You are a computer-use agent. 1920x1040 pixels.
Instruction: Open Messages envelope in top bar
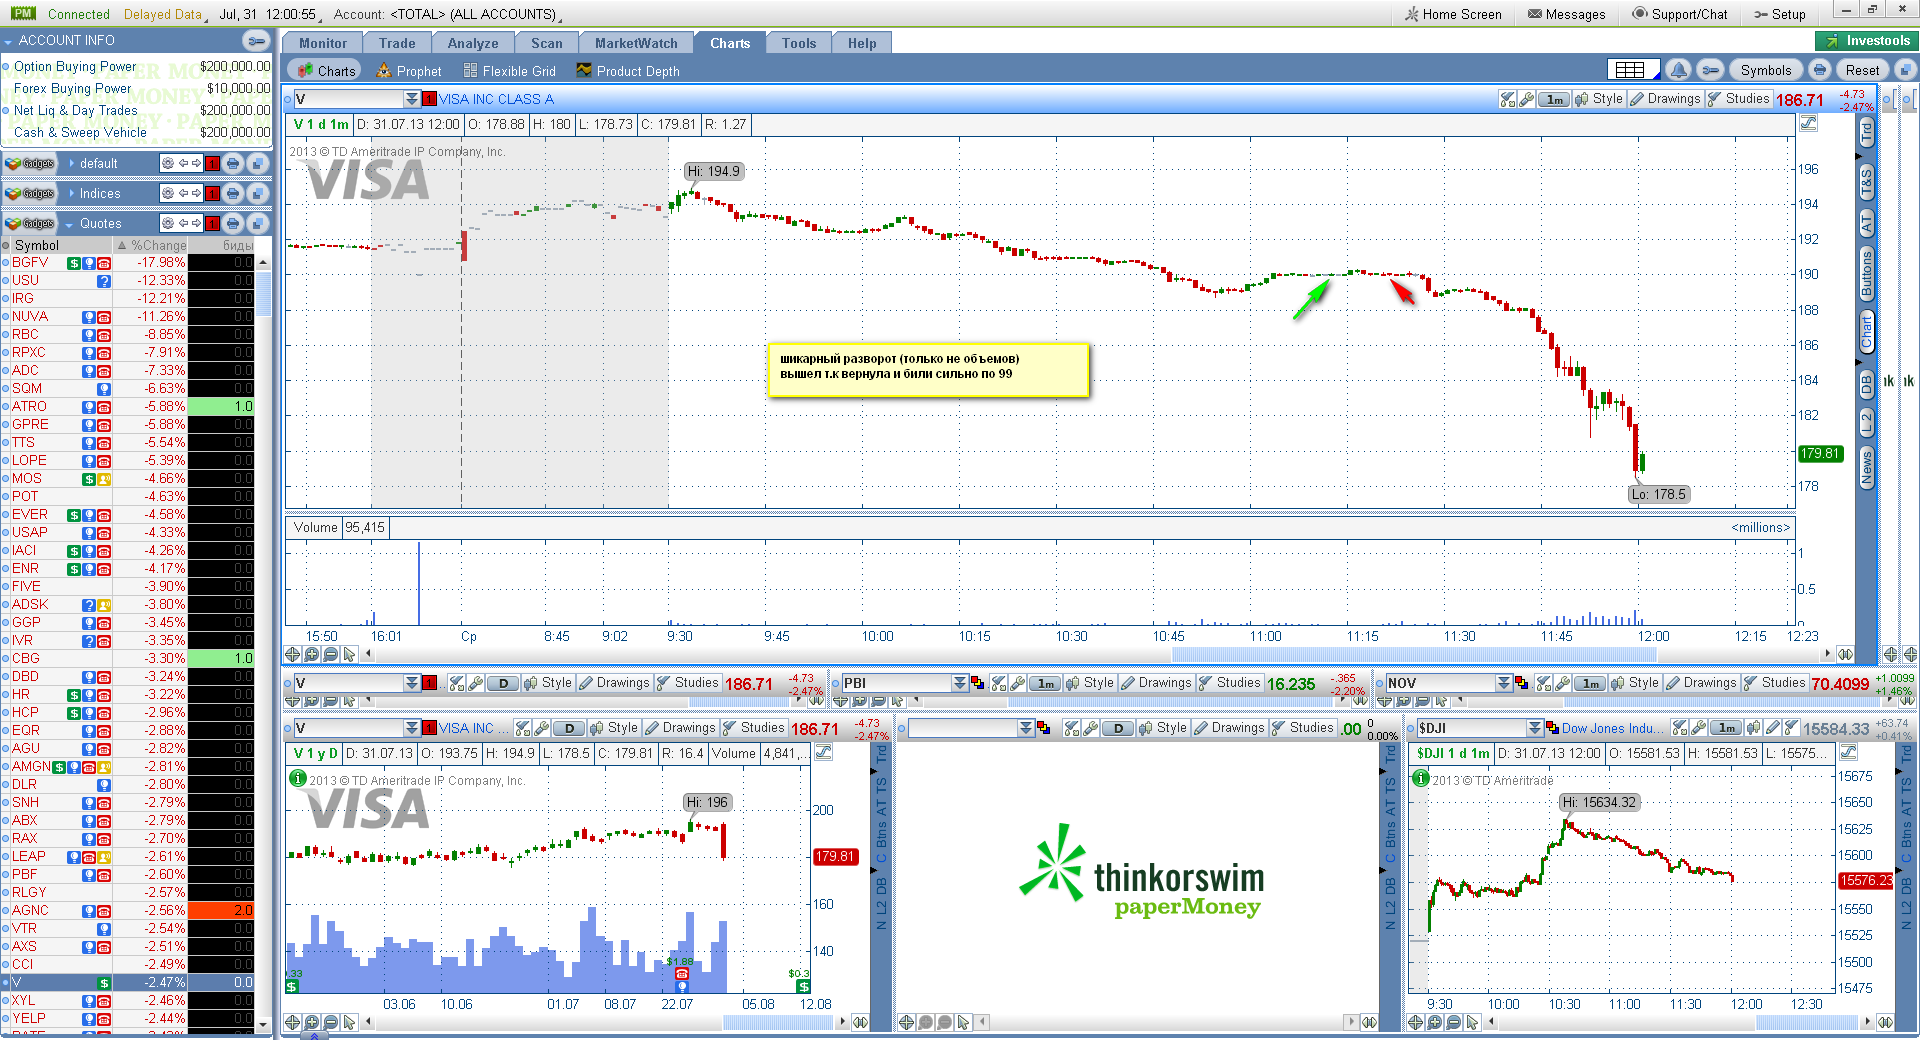pyautogui.click(x=1566, y=14)
